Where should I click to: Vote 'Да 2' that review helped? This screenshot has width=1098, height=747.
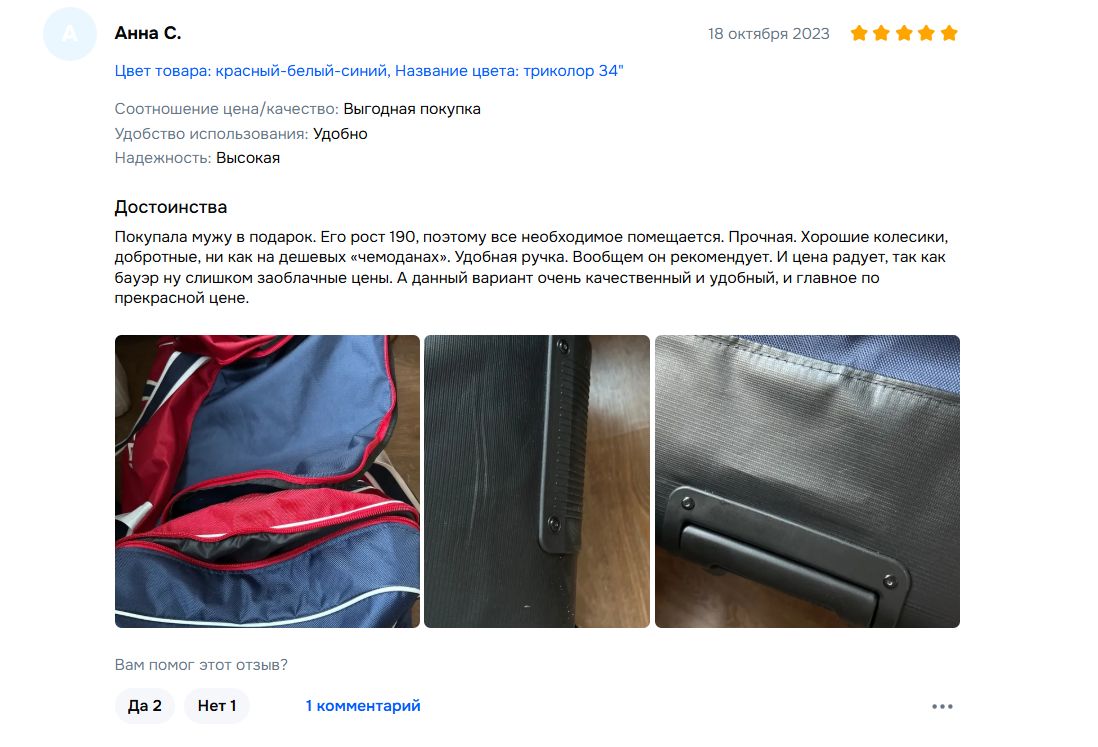click(144, 706)
